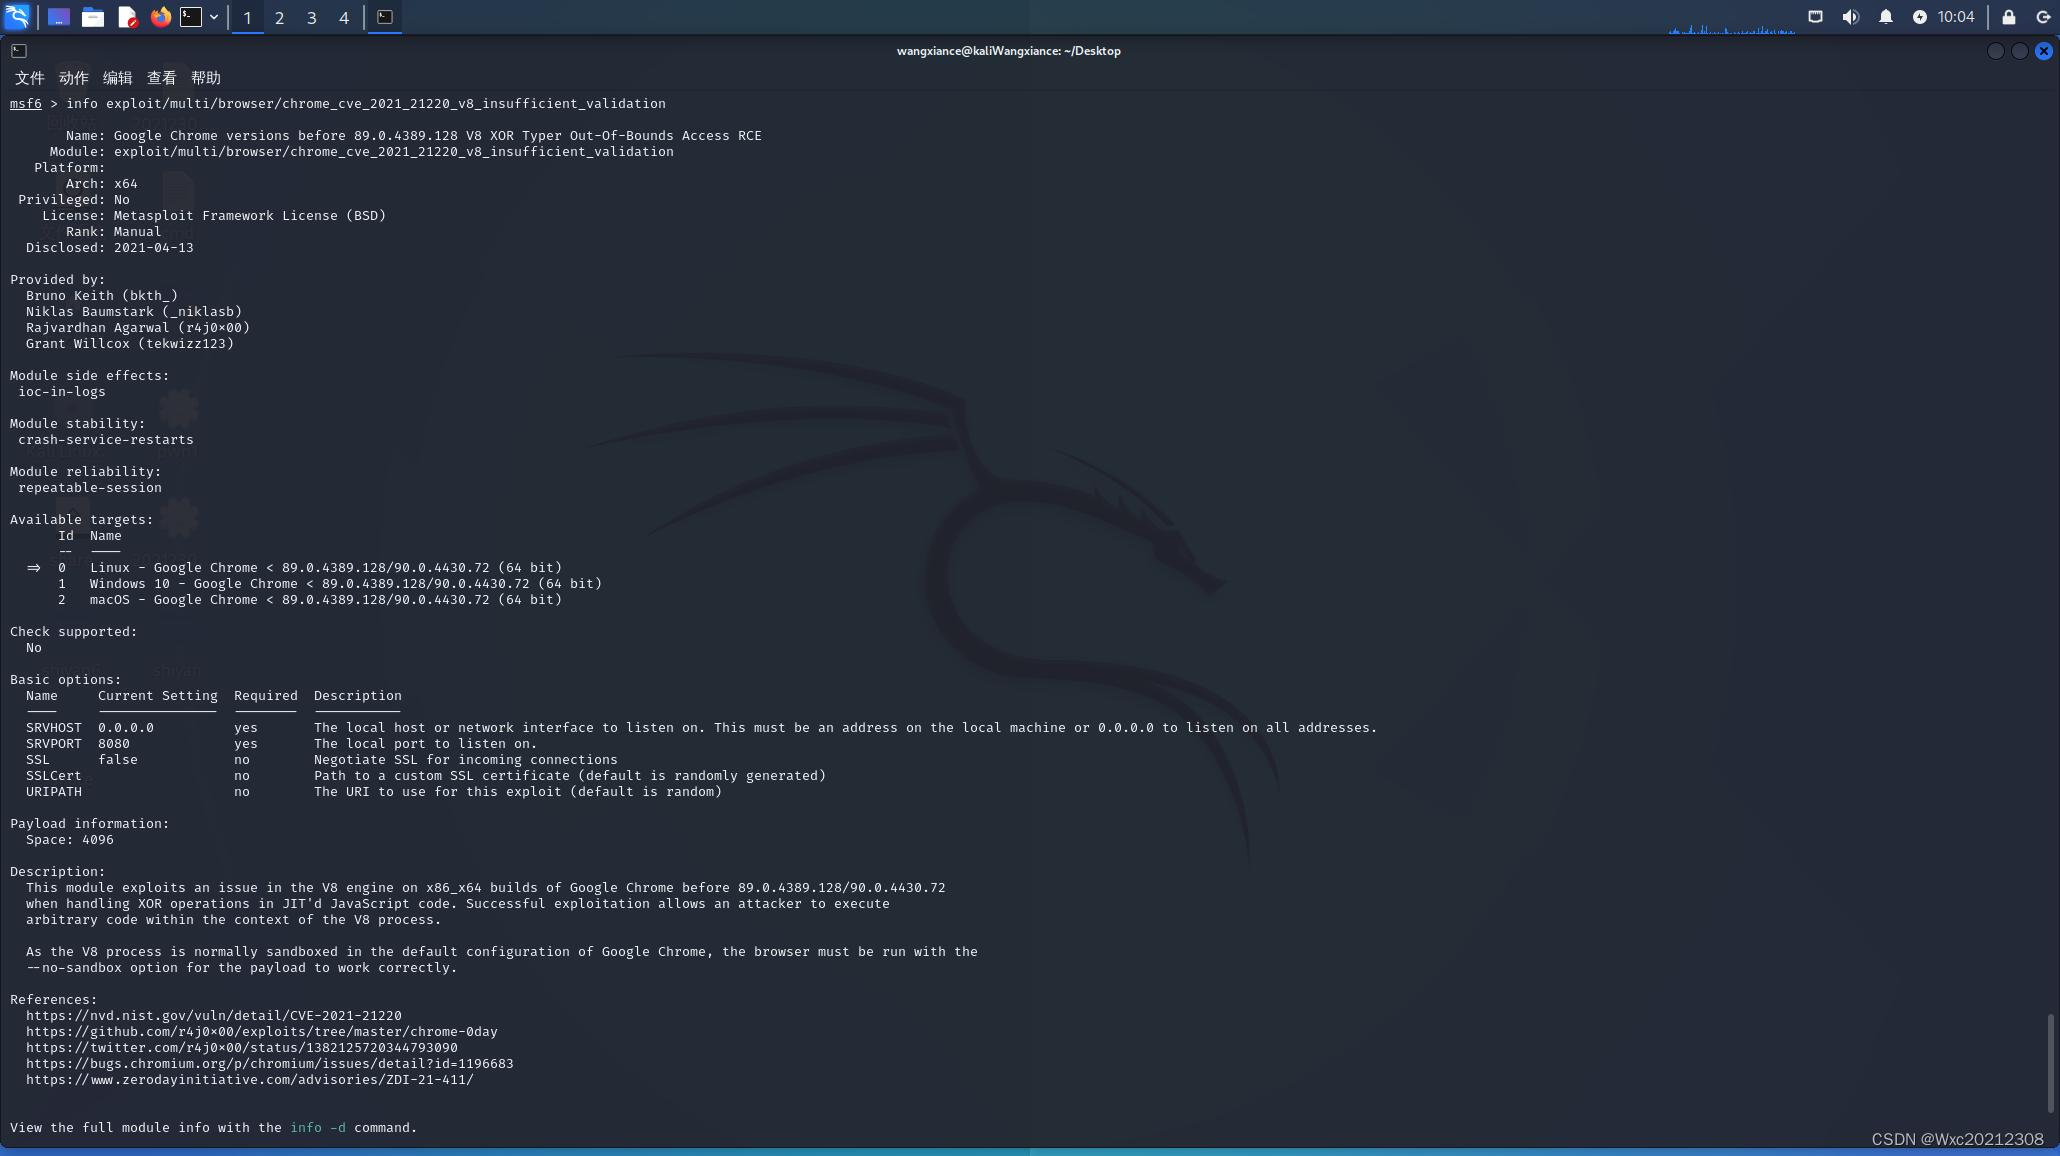Click the '--no-sandbox' option text in description
Screen dimensions: 2060x1156
coord(74,968)
